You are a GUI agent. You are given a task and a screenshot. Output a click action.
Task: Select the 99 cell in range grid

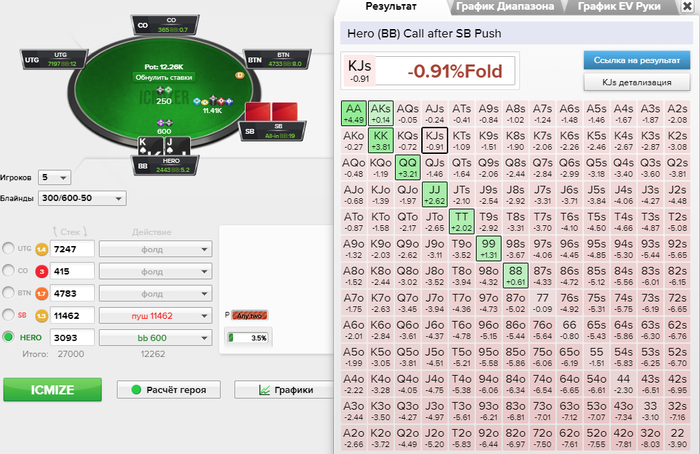488,248
